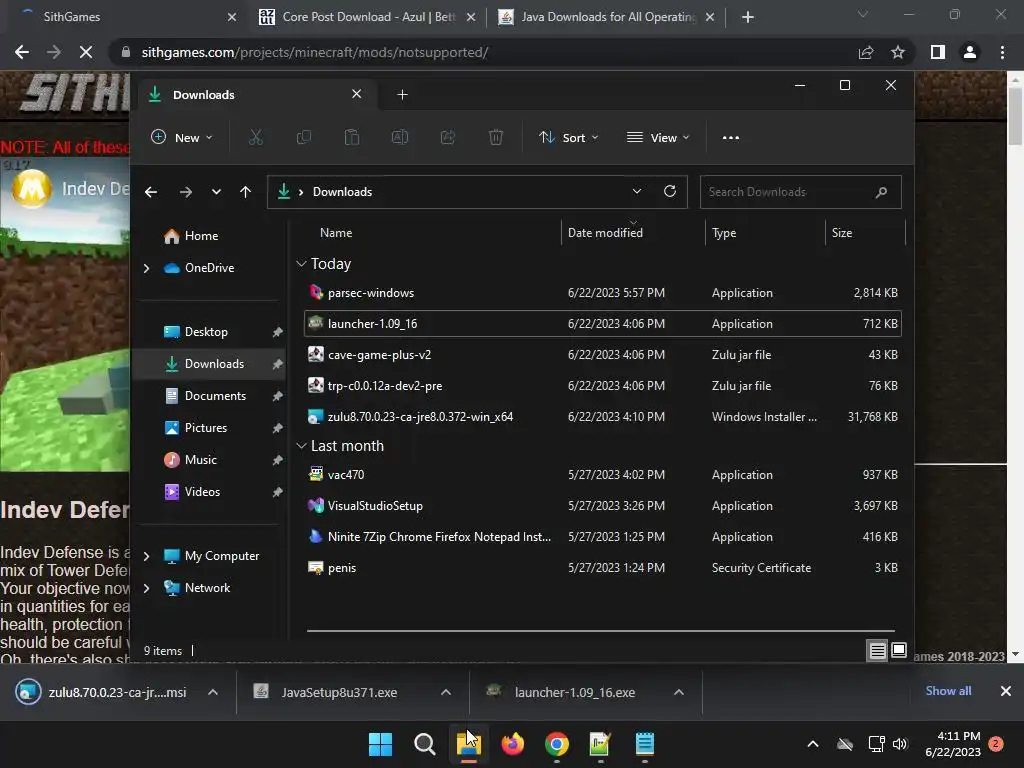Switch to SithGames browser tab
Image resolution: width=1024 pixels, height=768 pixels.
point(124,17)
